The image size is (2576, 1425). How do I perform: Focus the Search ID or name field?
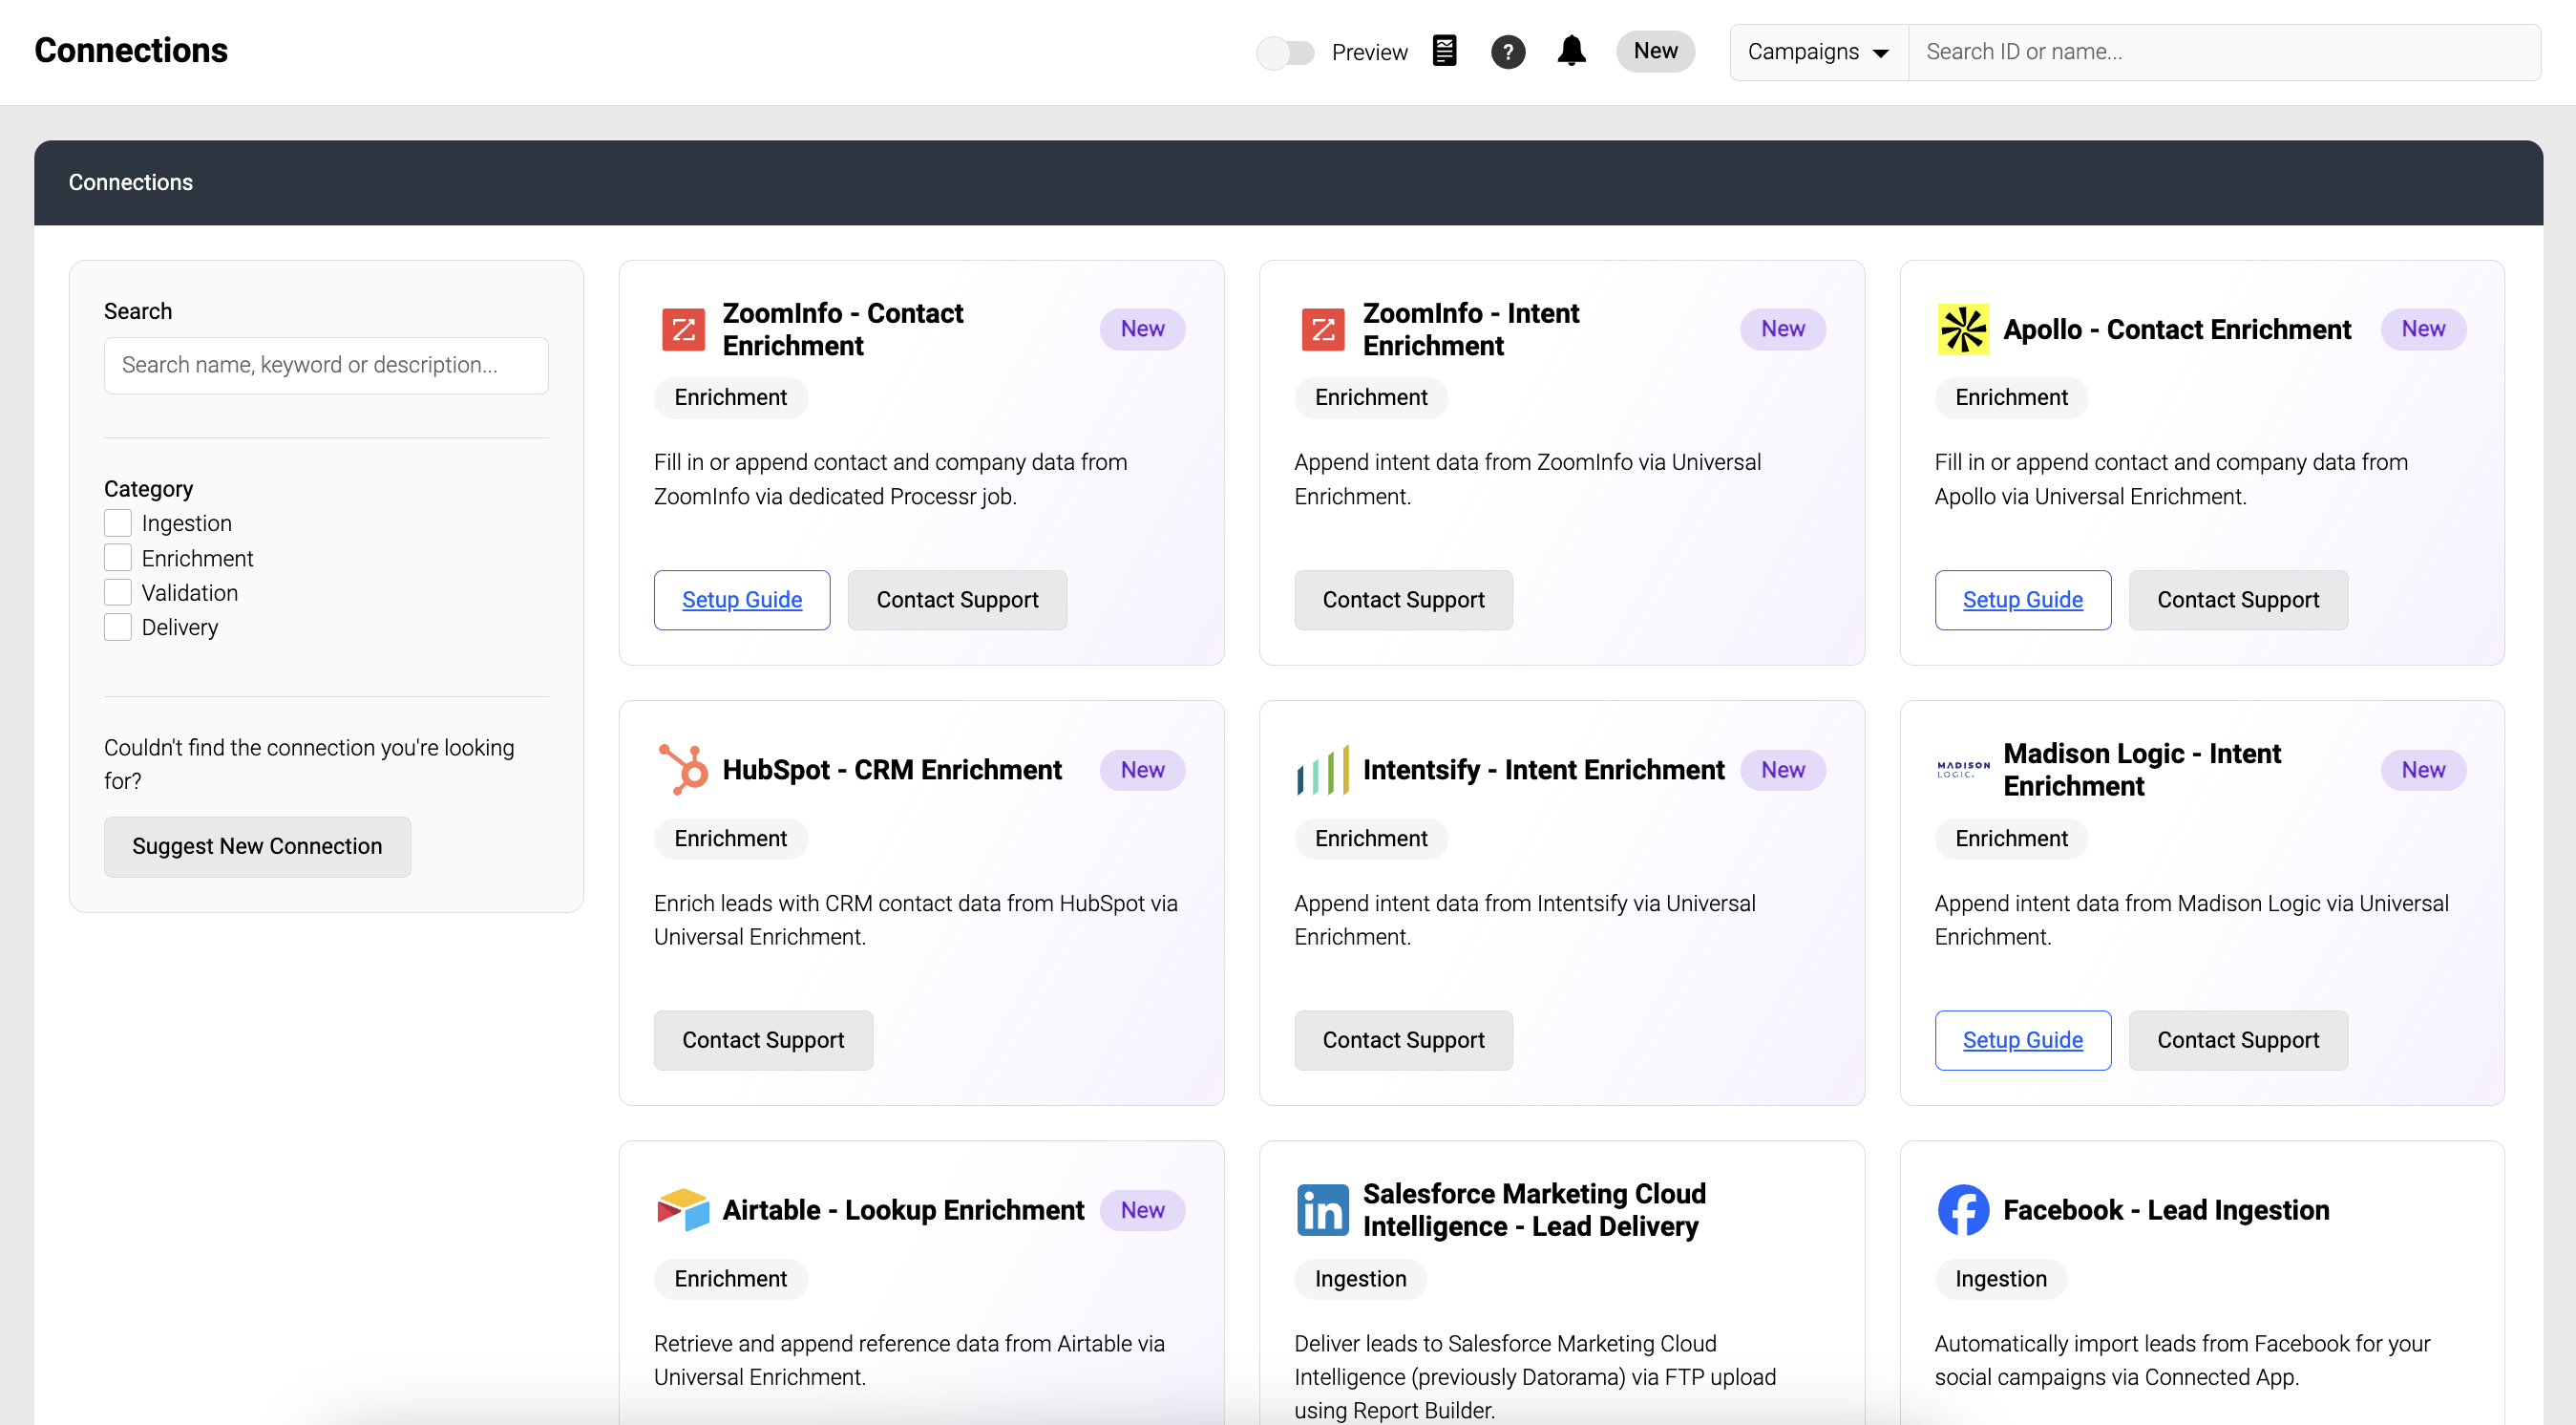pyautogui.click(x=2224, y=52)
